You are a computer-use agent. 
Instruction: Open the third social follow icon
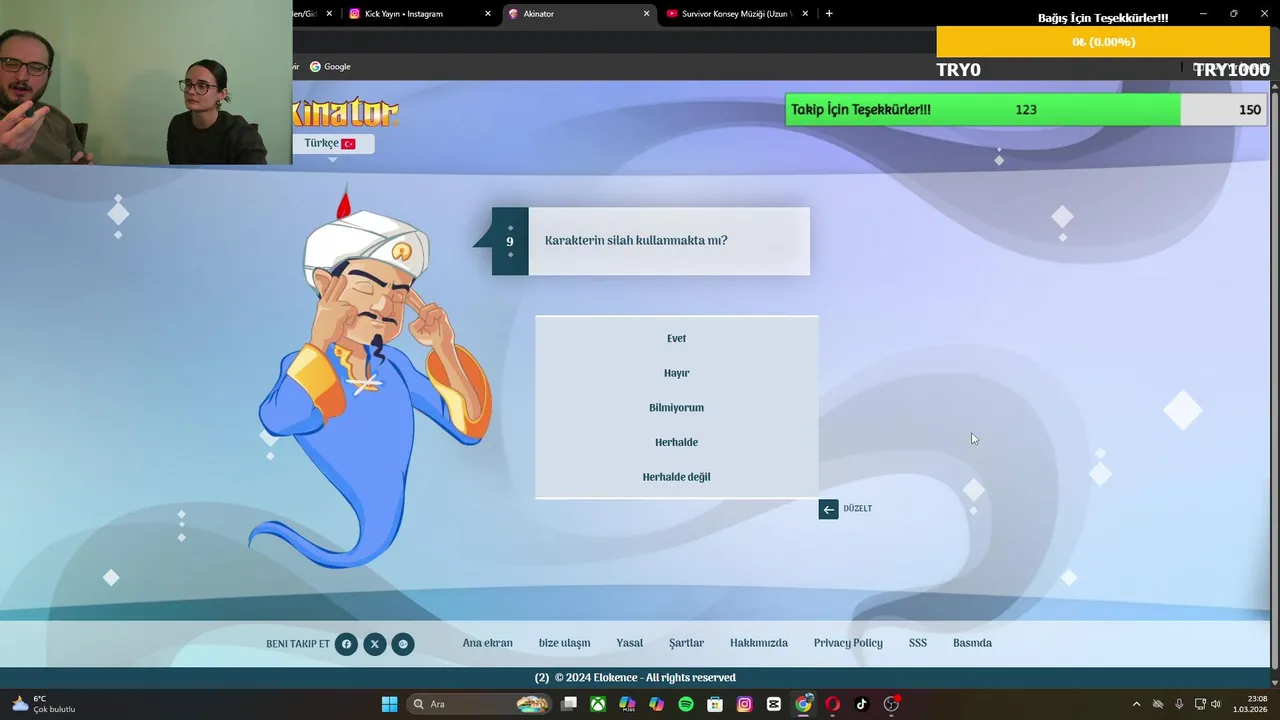tap(403, 644)
